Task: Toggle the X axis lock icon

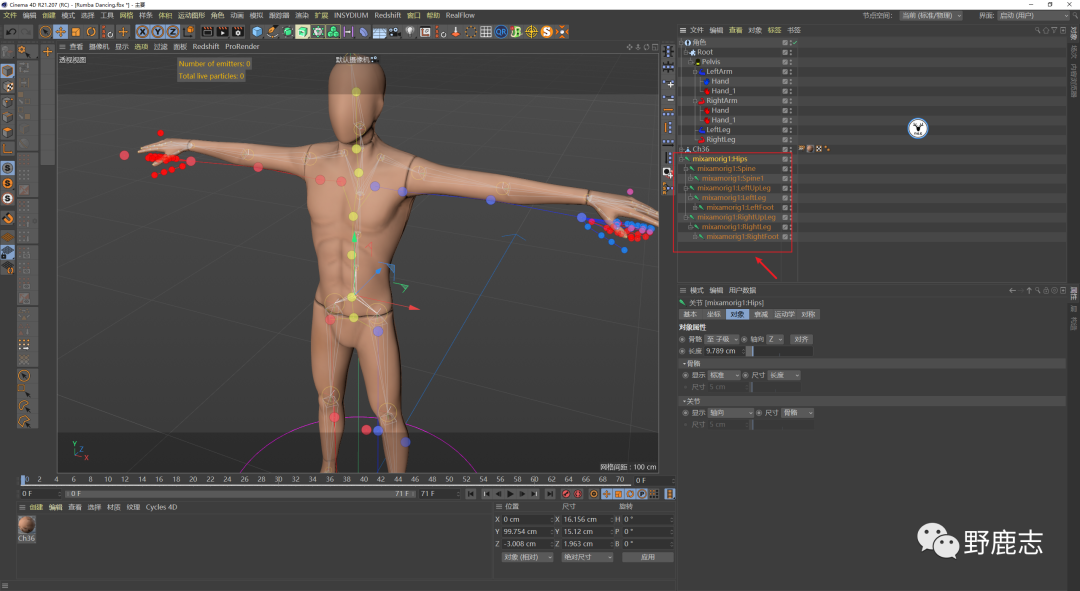Action: pos(142,32)
